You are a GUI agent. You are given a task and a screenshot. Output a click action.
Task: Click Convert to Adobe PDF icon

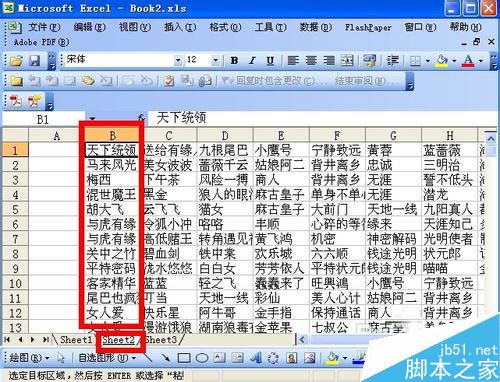click(x=16, y=101)
